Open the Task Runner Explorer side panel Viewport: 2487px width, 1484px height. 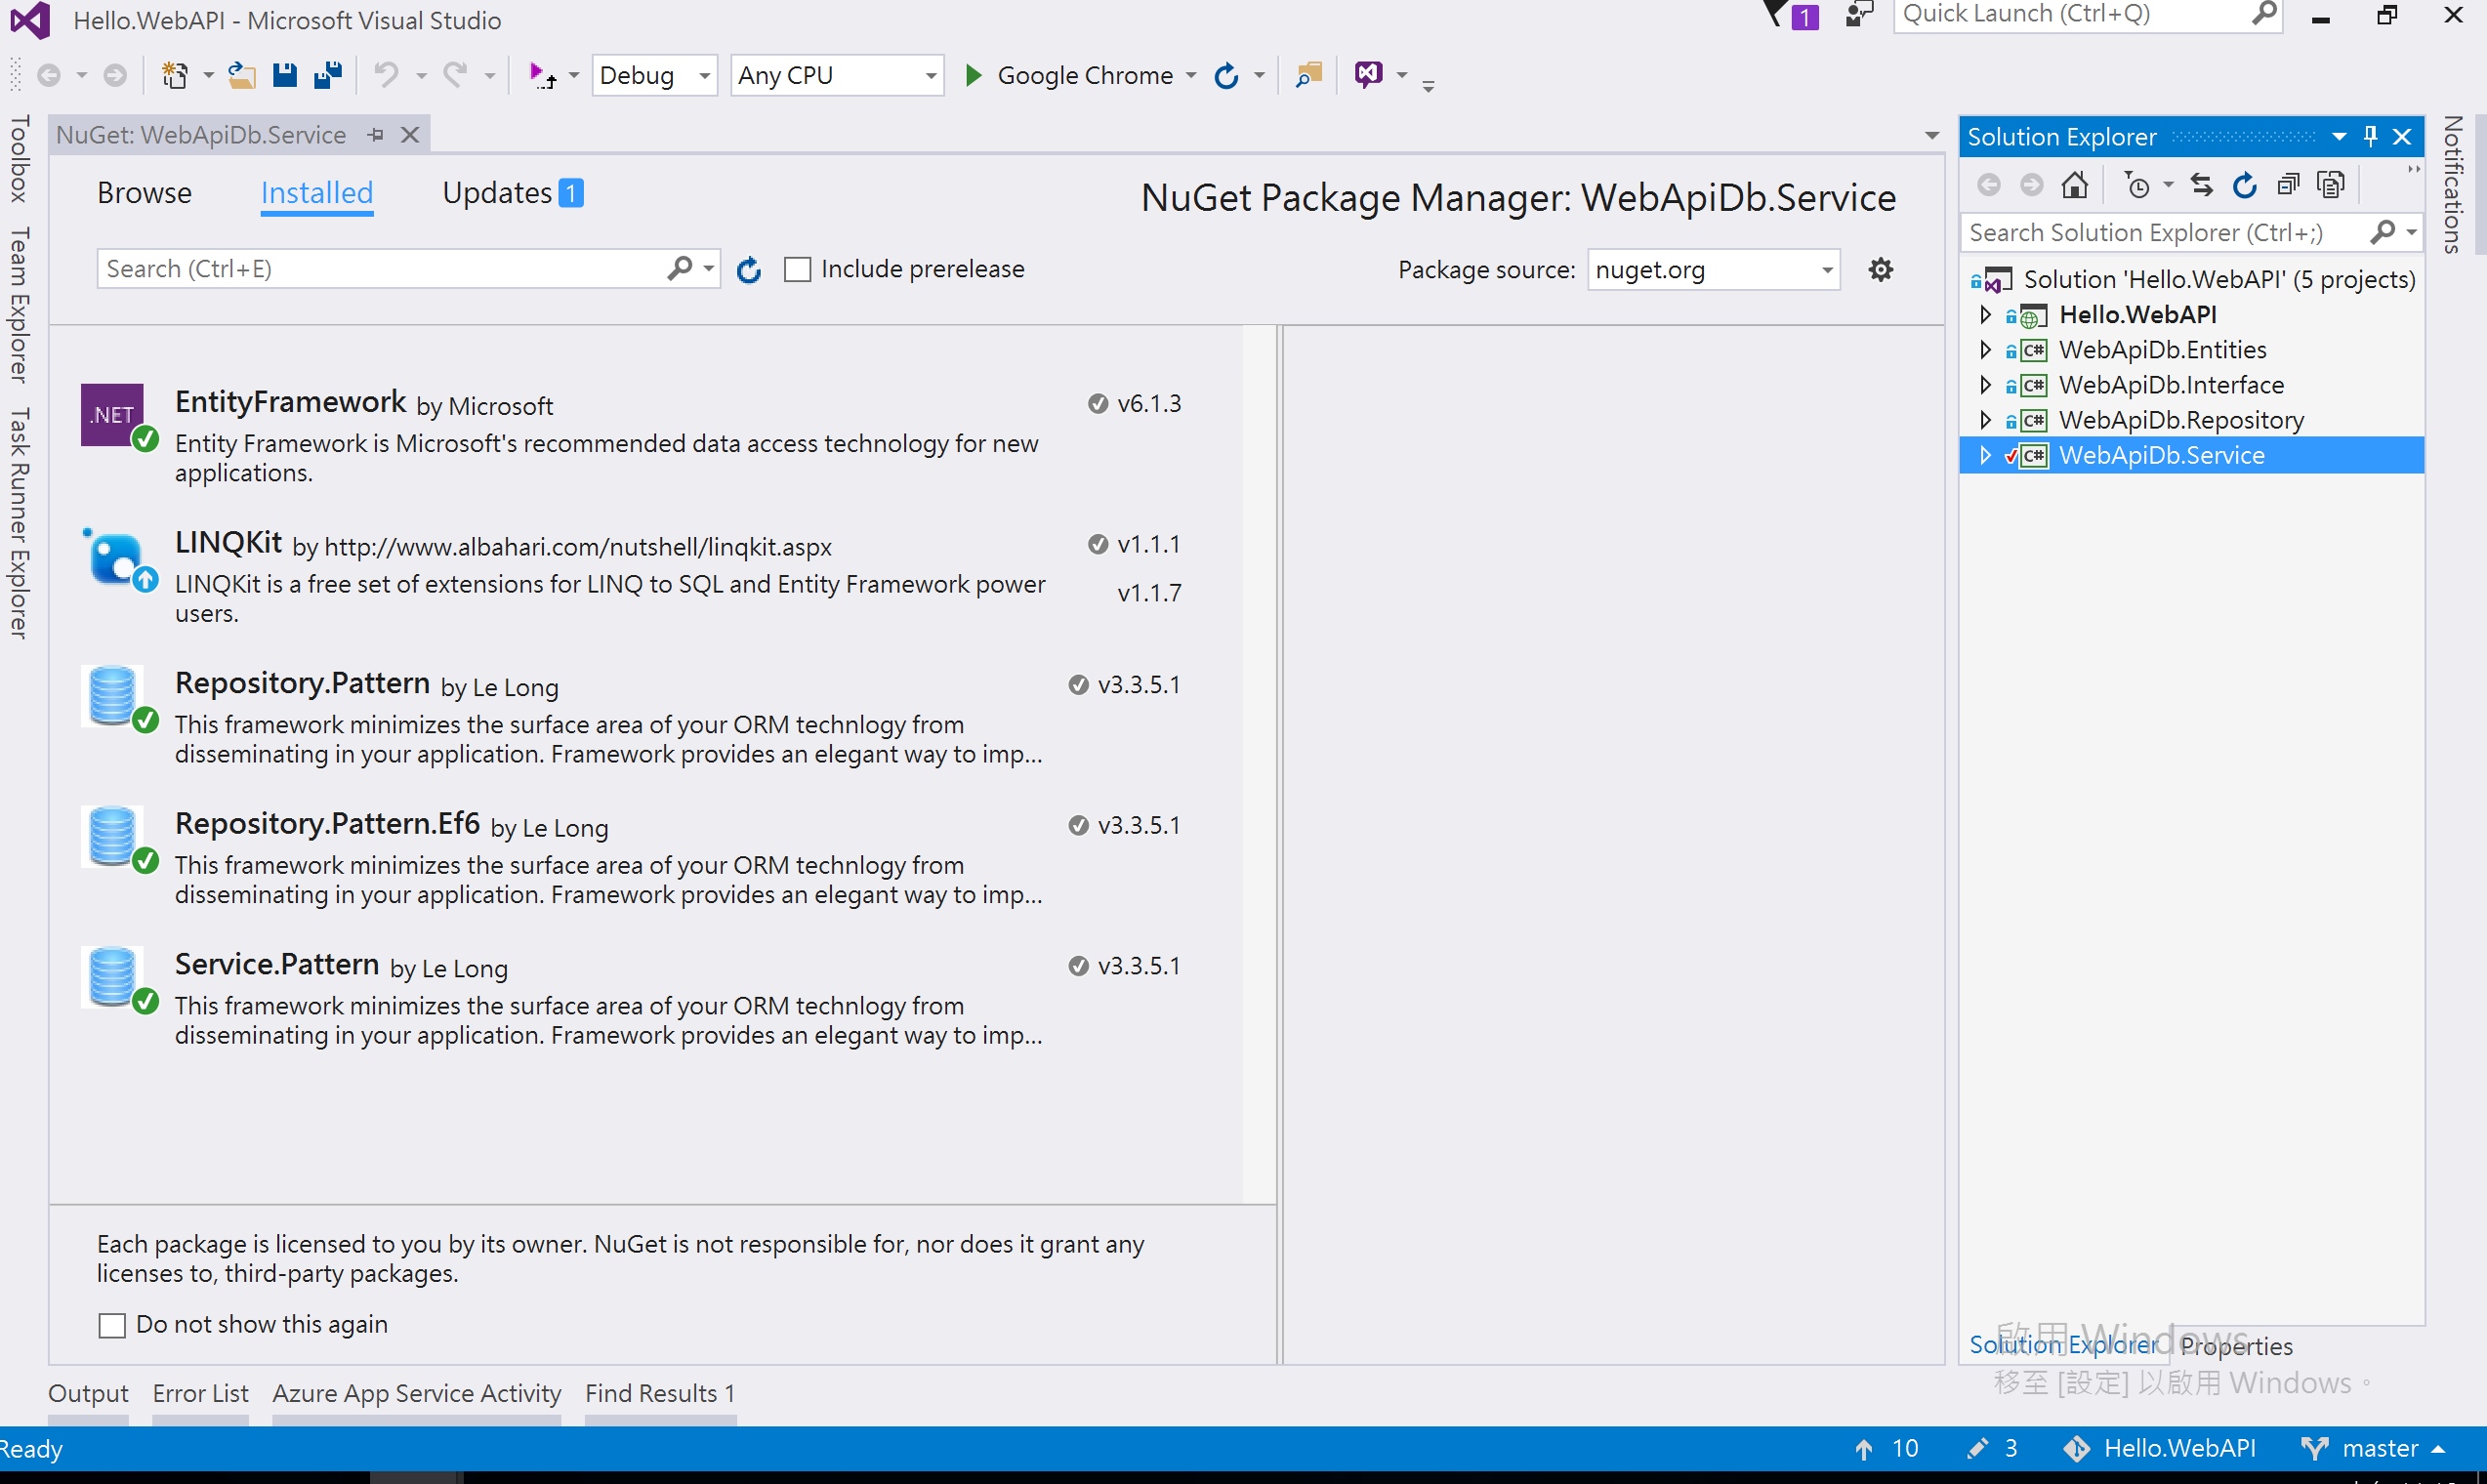20,523
